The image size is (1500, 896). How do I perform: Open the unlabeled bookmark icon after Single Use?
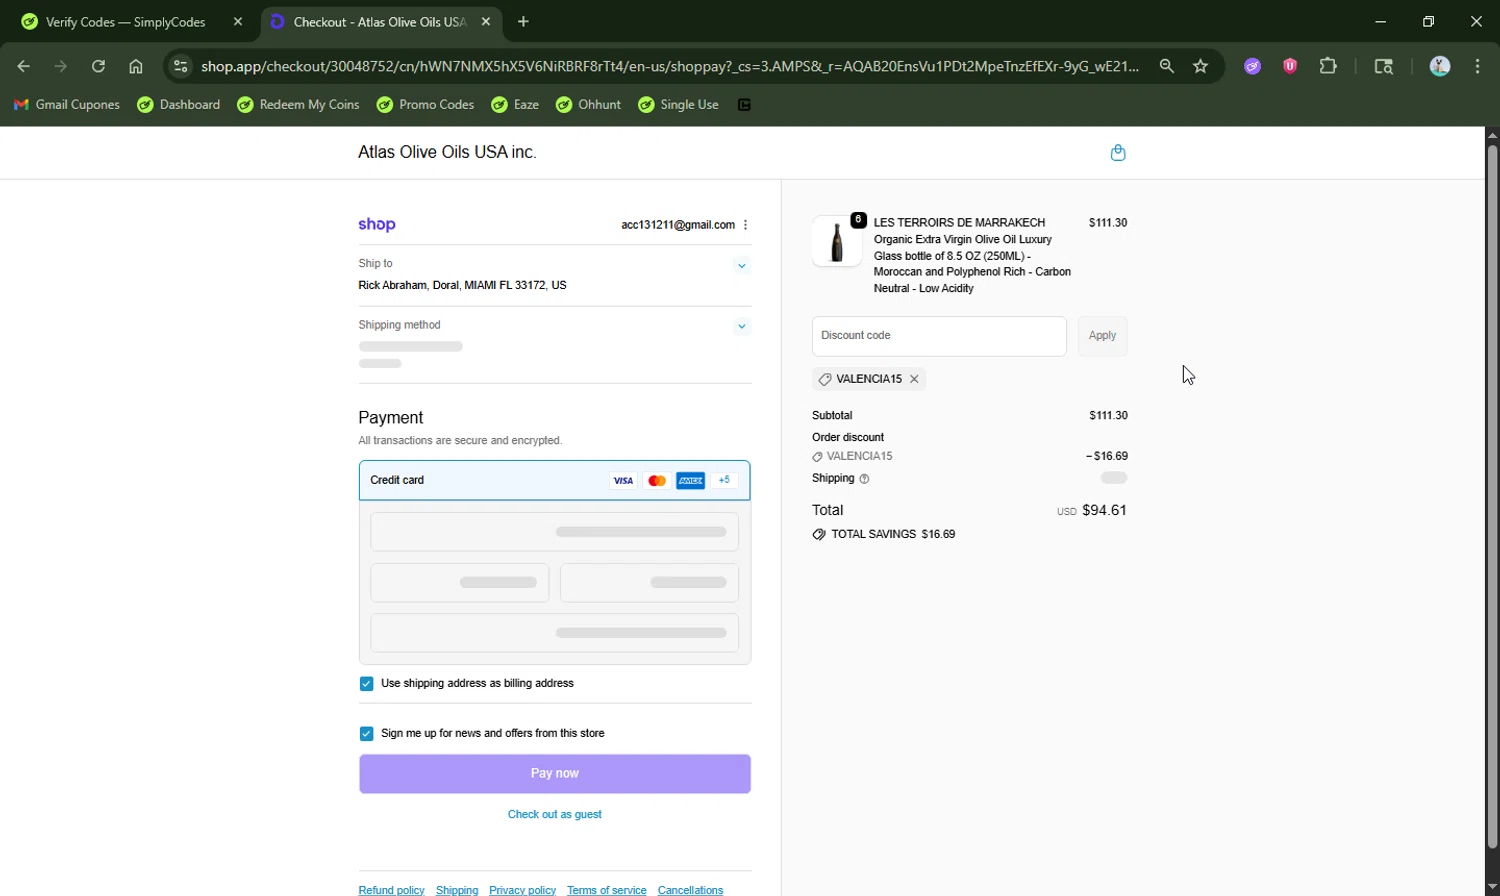point(744,105)
